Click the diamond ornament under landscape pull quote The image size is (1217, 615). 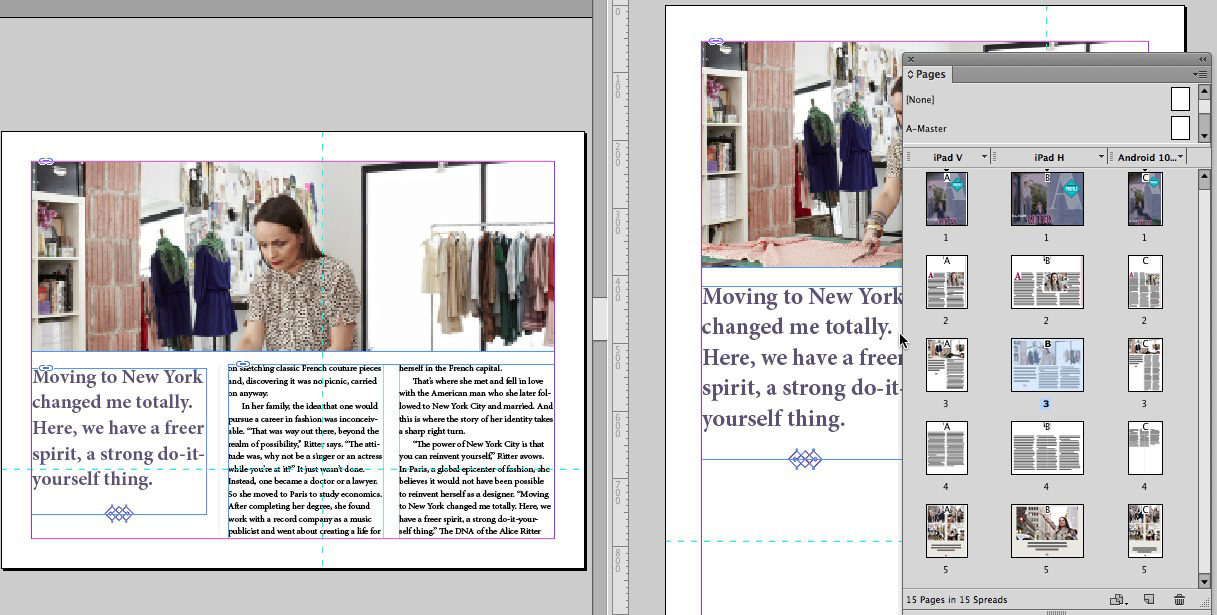click(x=119, y=514)
